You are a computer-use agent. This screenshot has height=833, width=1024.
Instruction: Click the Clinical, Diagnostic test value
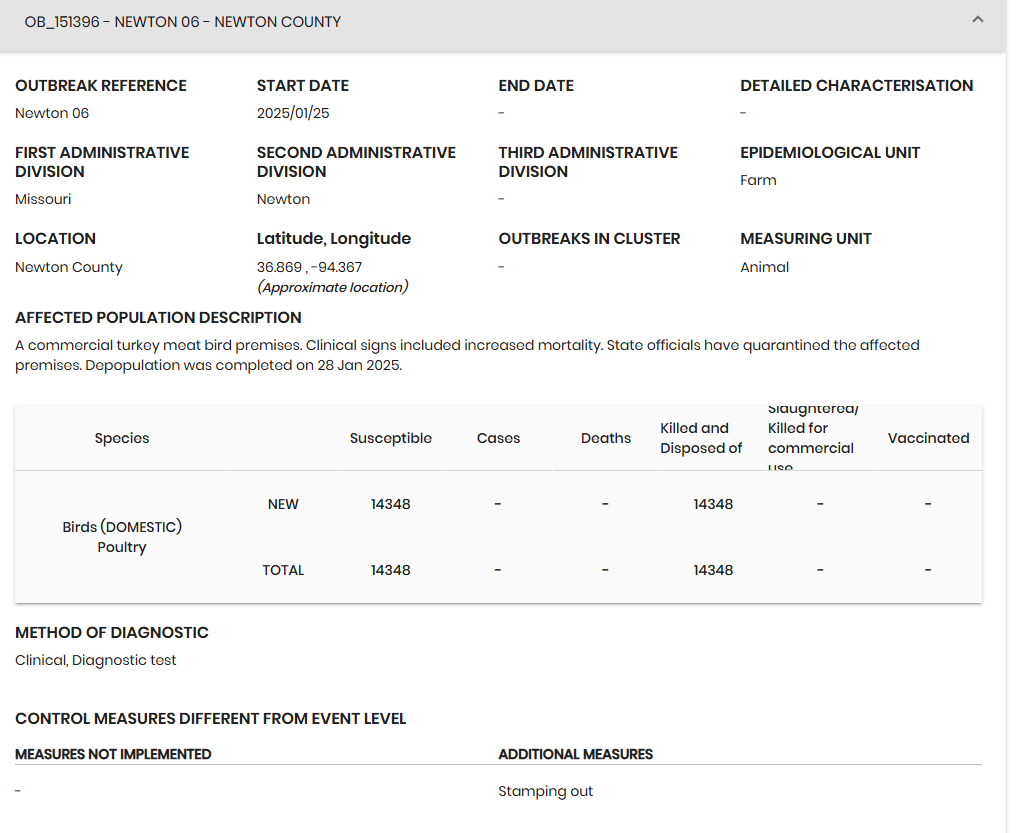96,660
